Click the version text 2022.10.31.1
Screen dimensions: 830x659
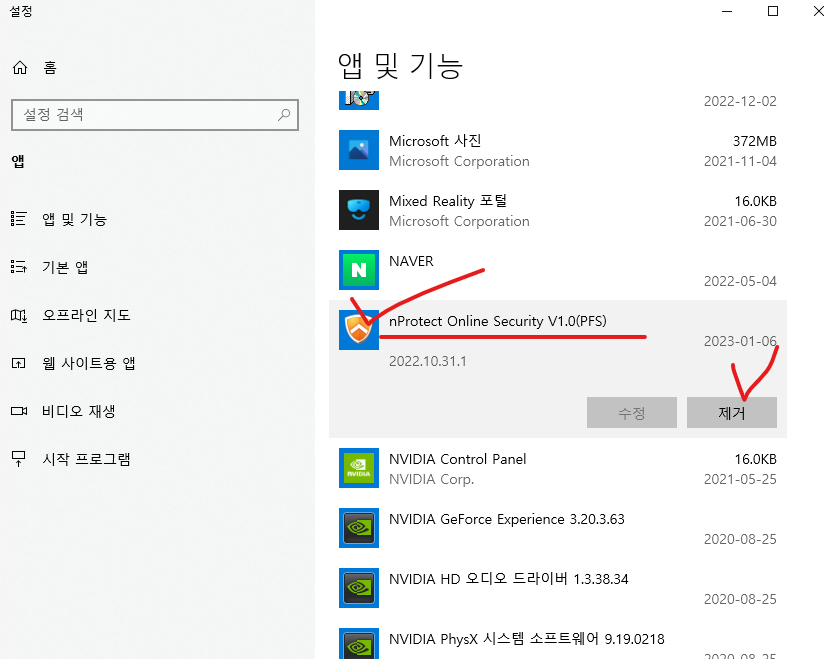coord(428,362)
